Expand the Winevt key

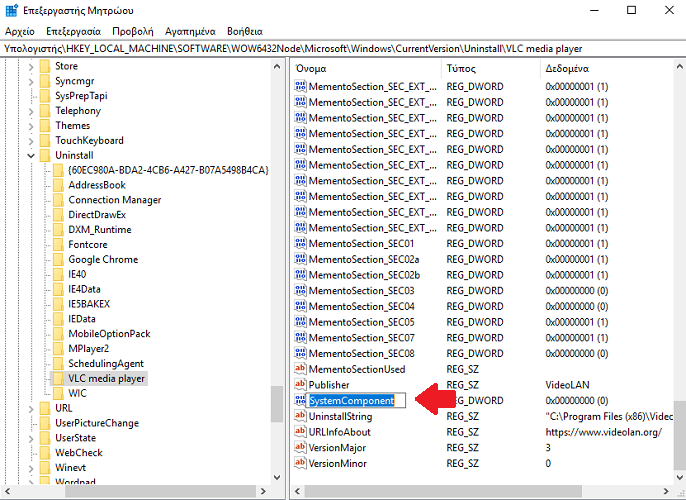coord(31,469)
